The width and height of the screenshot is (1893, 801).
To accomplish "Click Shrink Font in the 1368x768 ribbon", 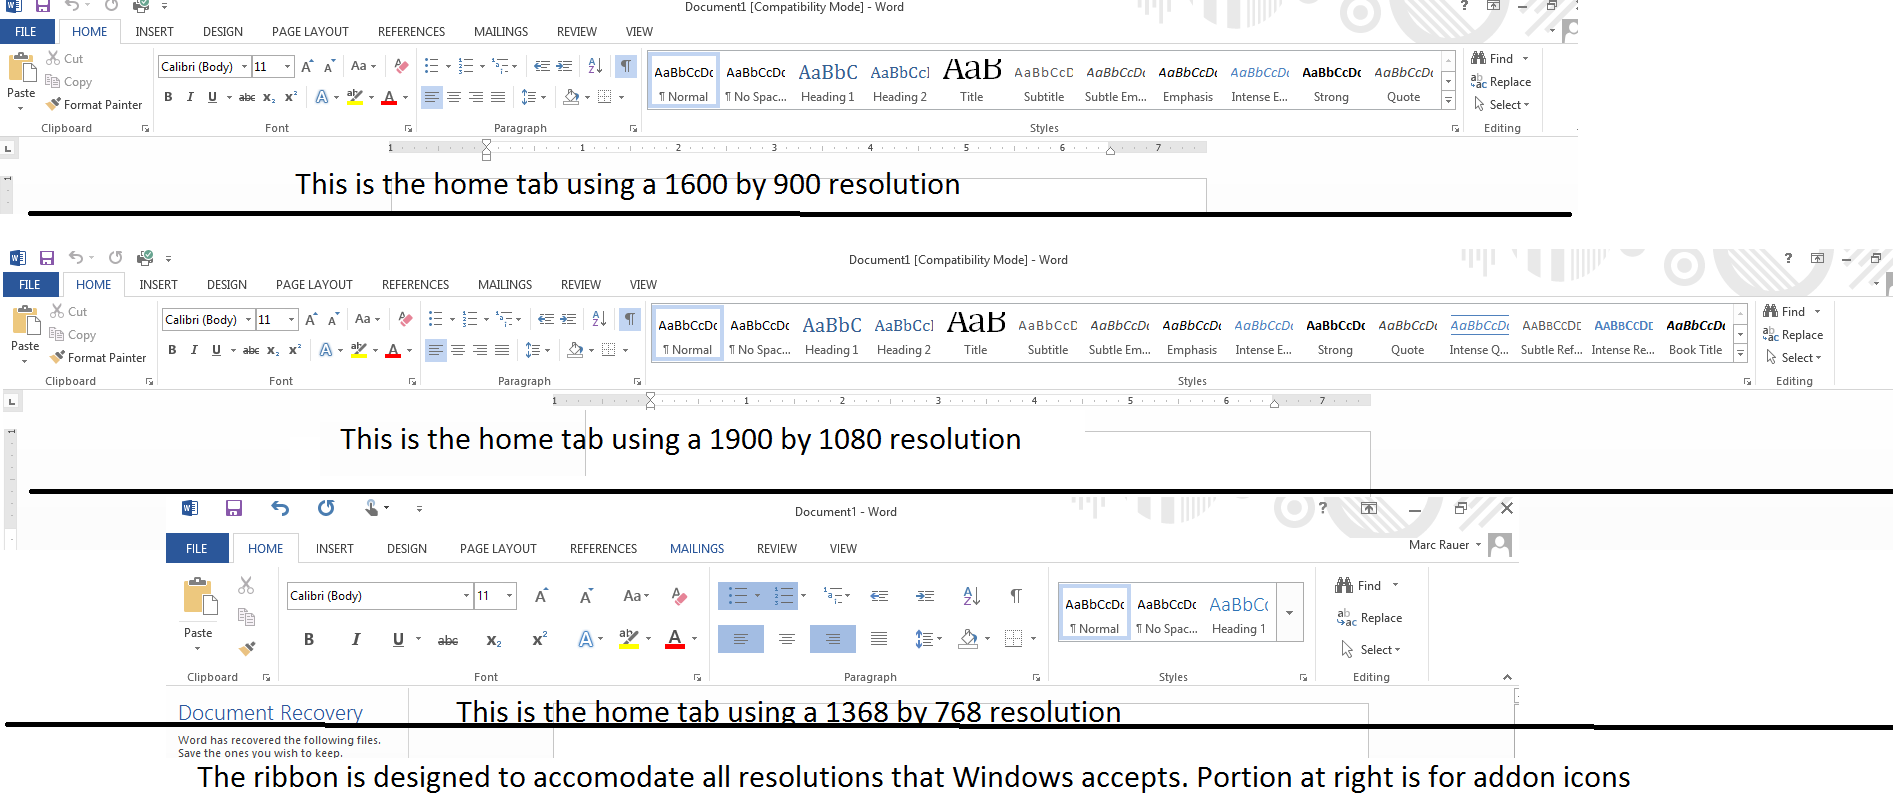I will [587, 596].
